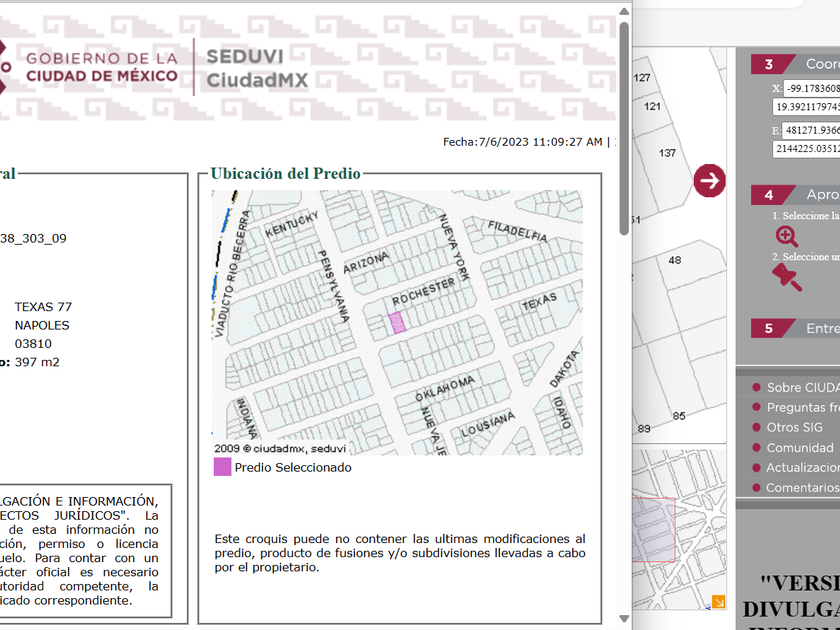Select the zoom-in magnifier tool
Screen dimensions: 840x630
click(x=786, y=236)
